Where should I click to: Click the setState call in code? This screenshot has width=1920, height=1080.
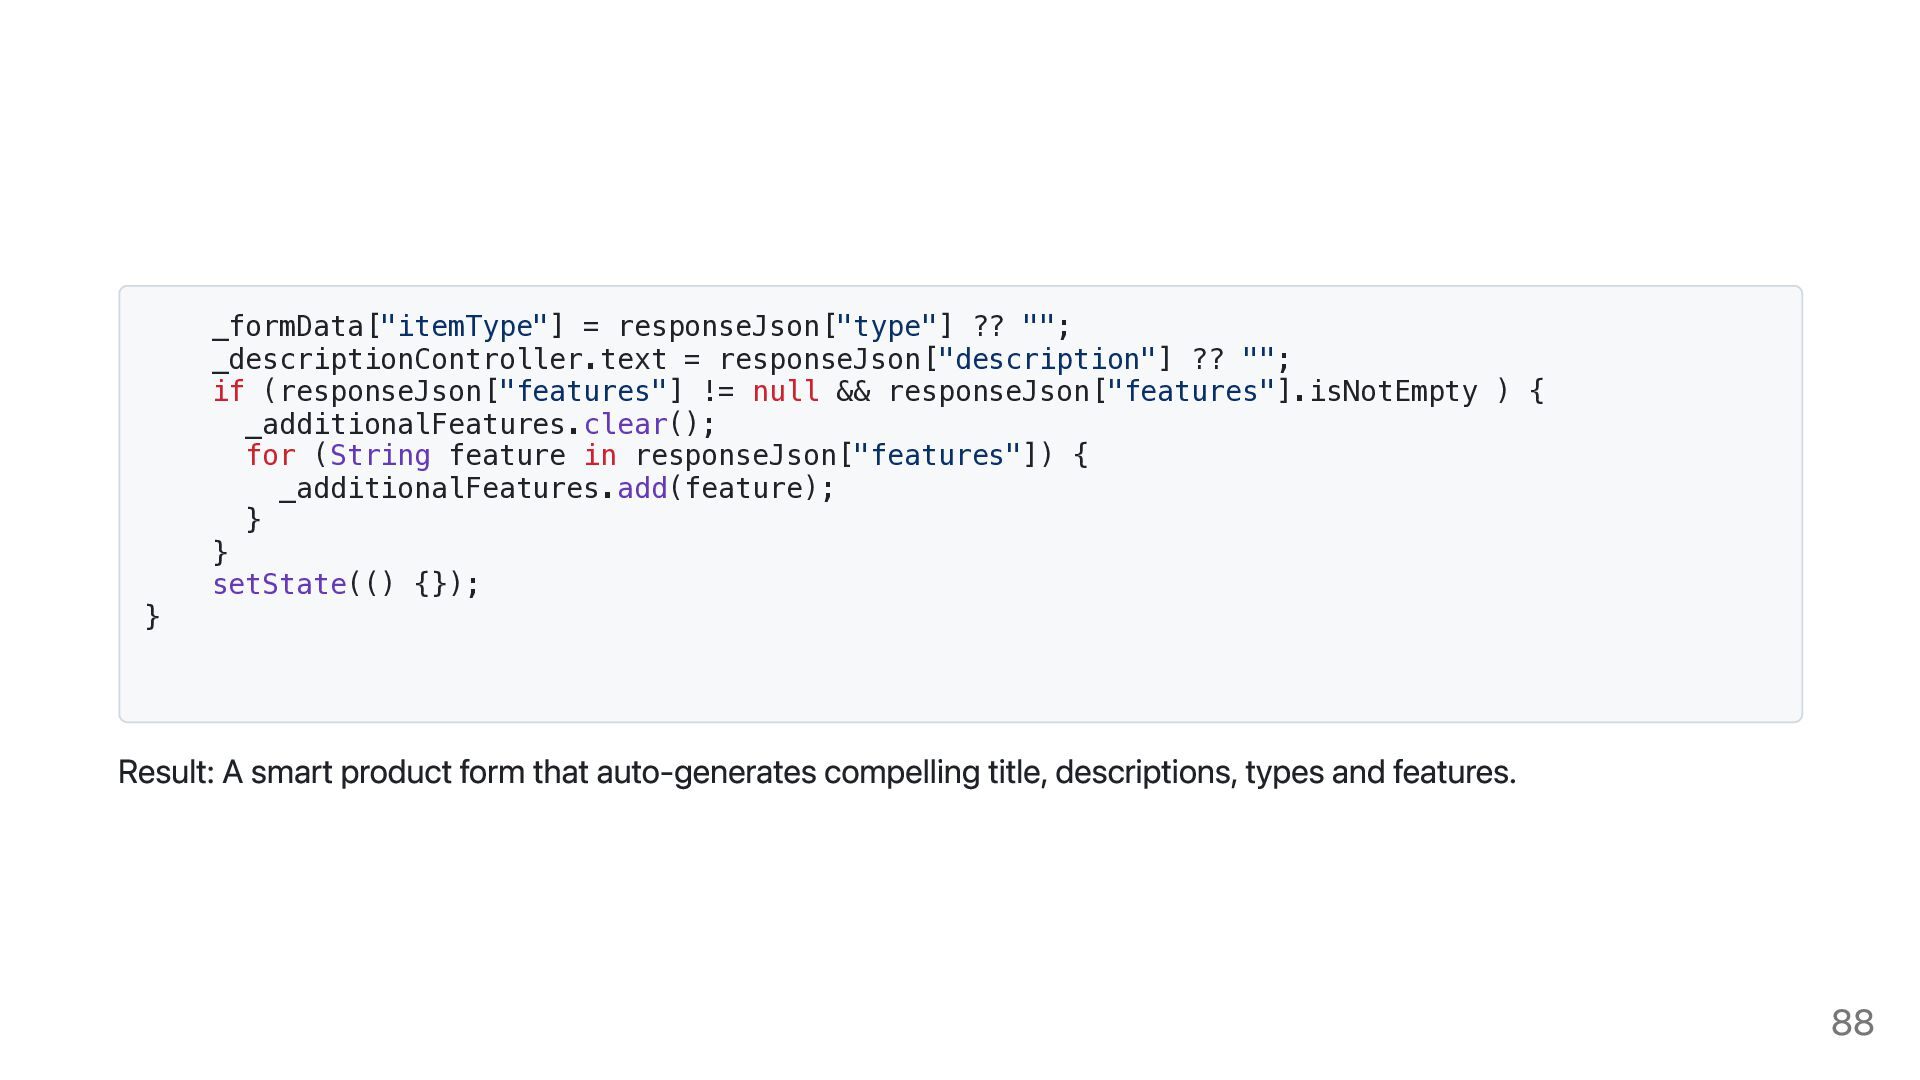(279, 584)
